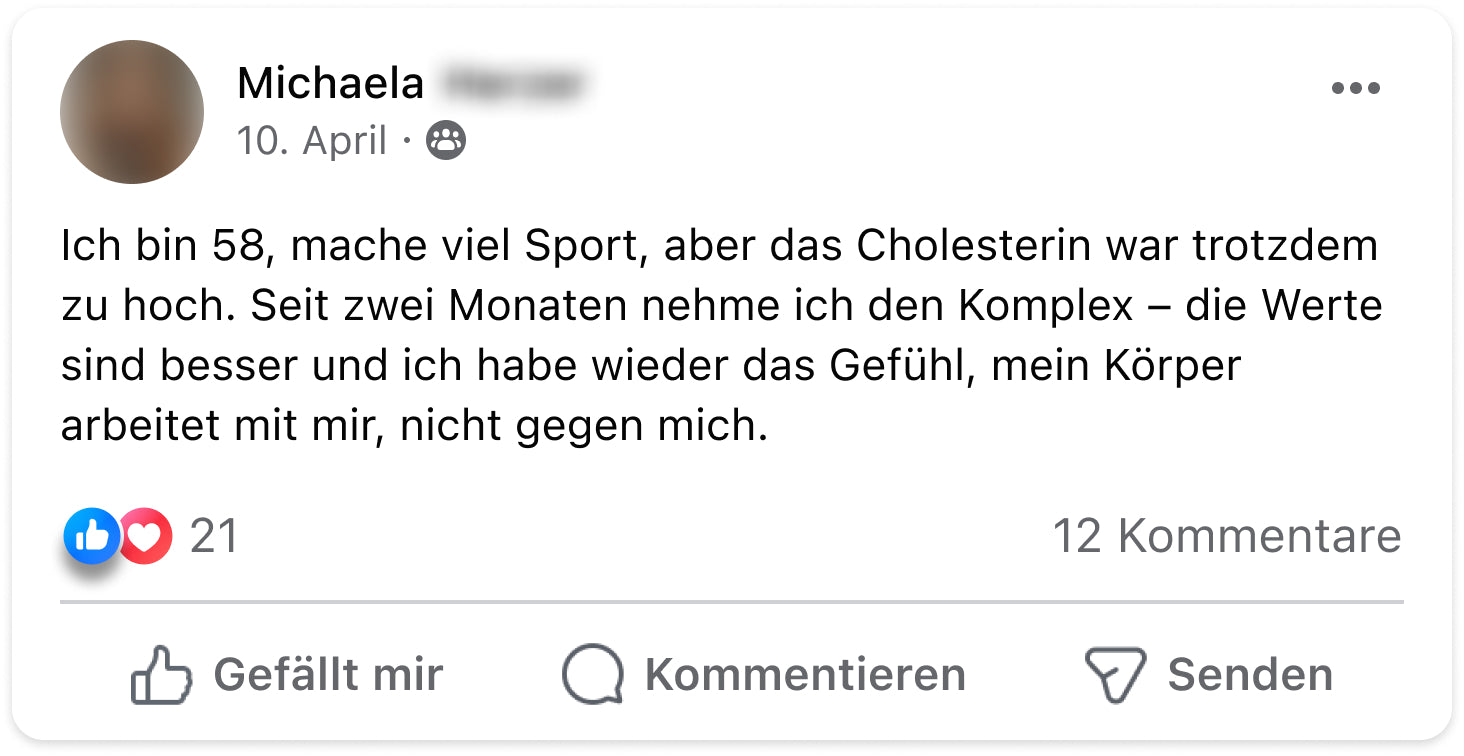Toggle like via the "Gefällt mir" label
1464x756 pixels.
pos(328,675)
